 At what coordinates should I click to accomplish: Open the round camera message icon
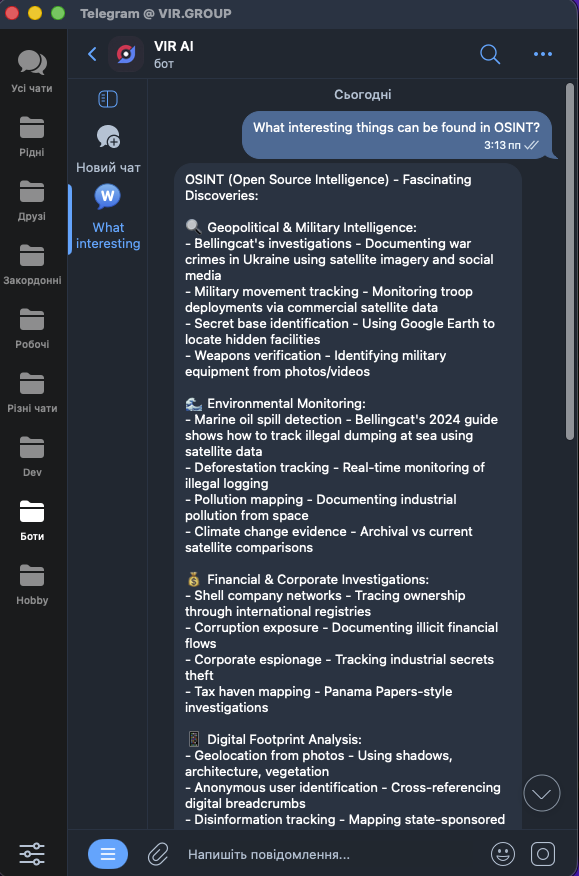click(x=543, y=854)
